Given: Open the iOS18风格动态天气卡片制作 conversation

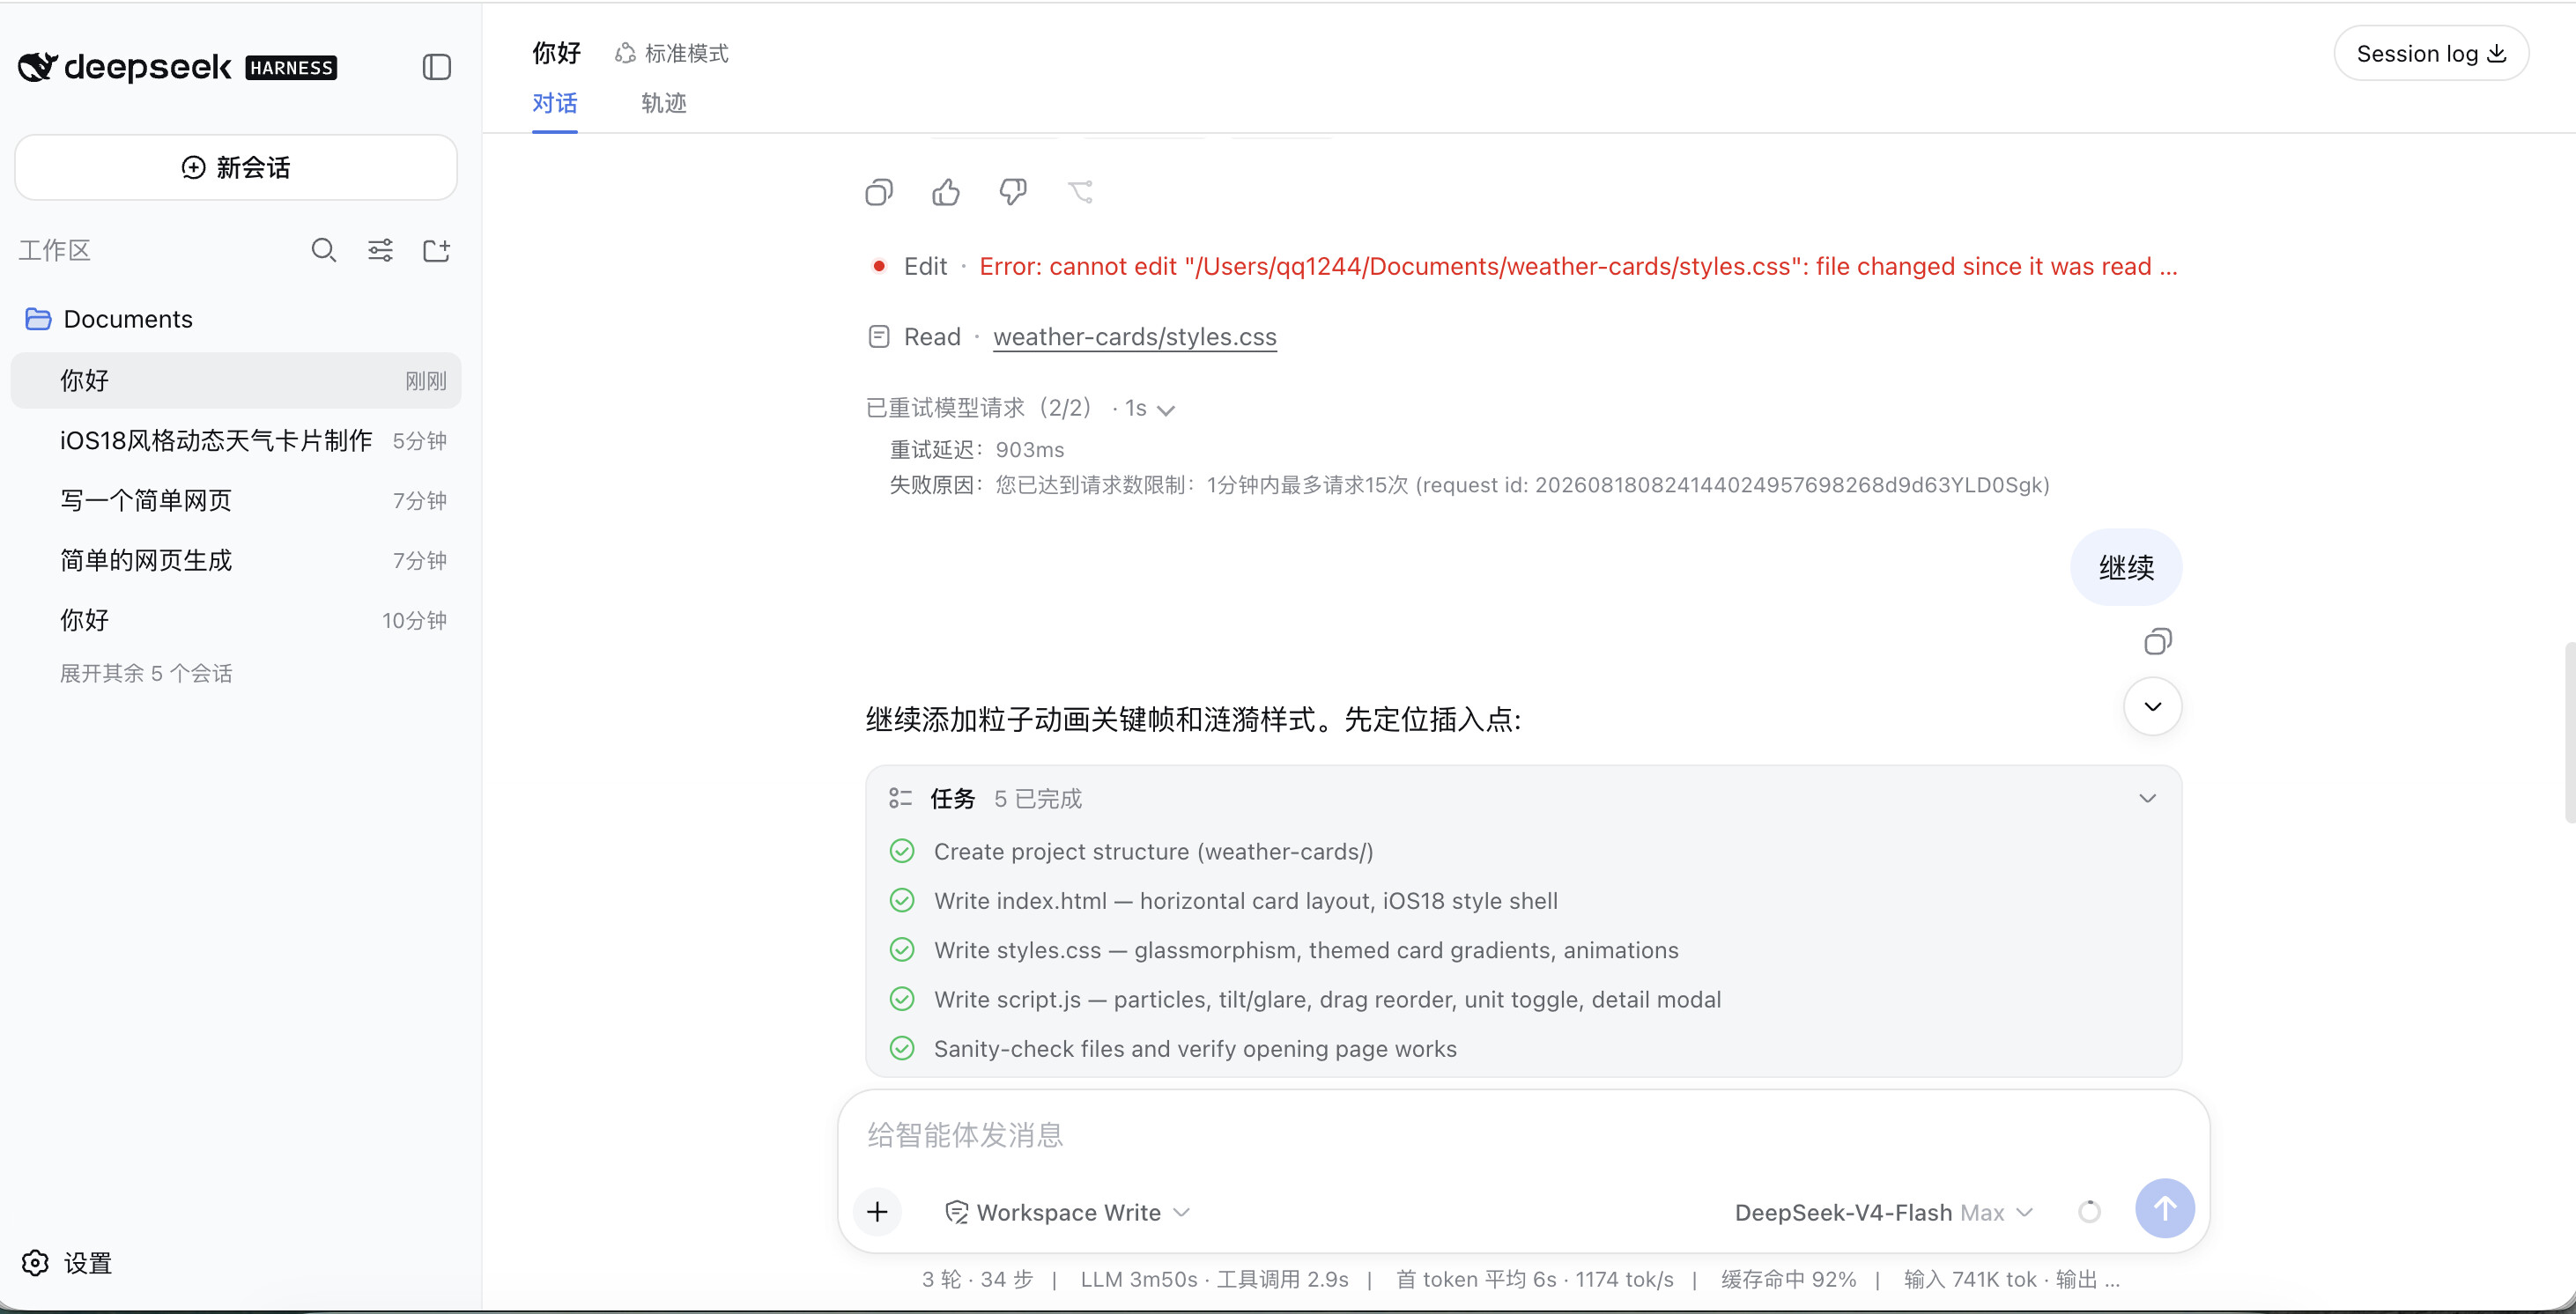Looking at the screenshot, I should coord(236,441).
